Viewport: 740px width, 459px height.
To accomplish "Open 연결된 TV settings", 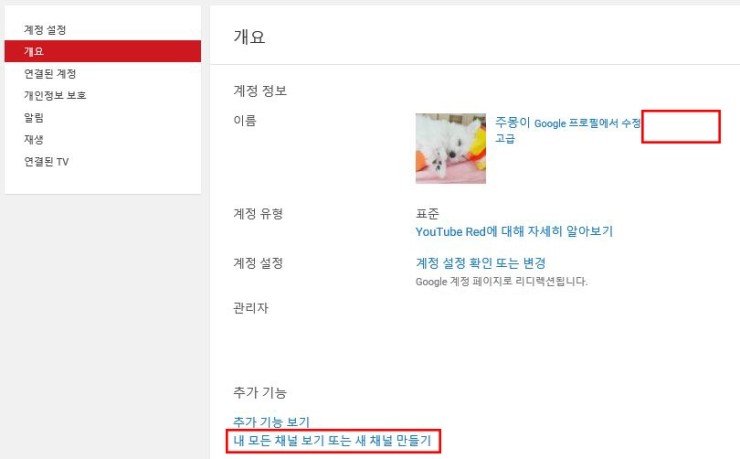I will pyautogui.click(x=46, y=161).
